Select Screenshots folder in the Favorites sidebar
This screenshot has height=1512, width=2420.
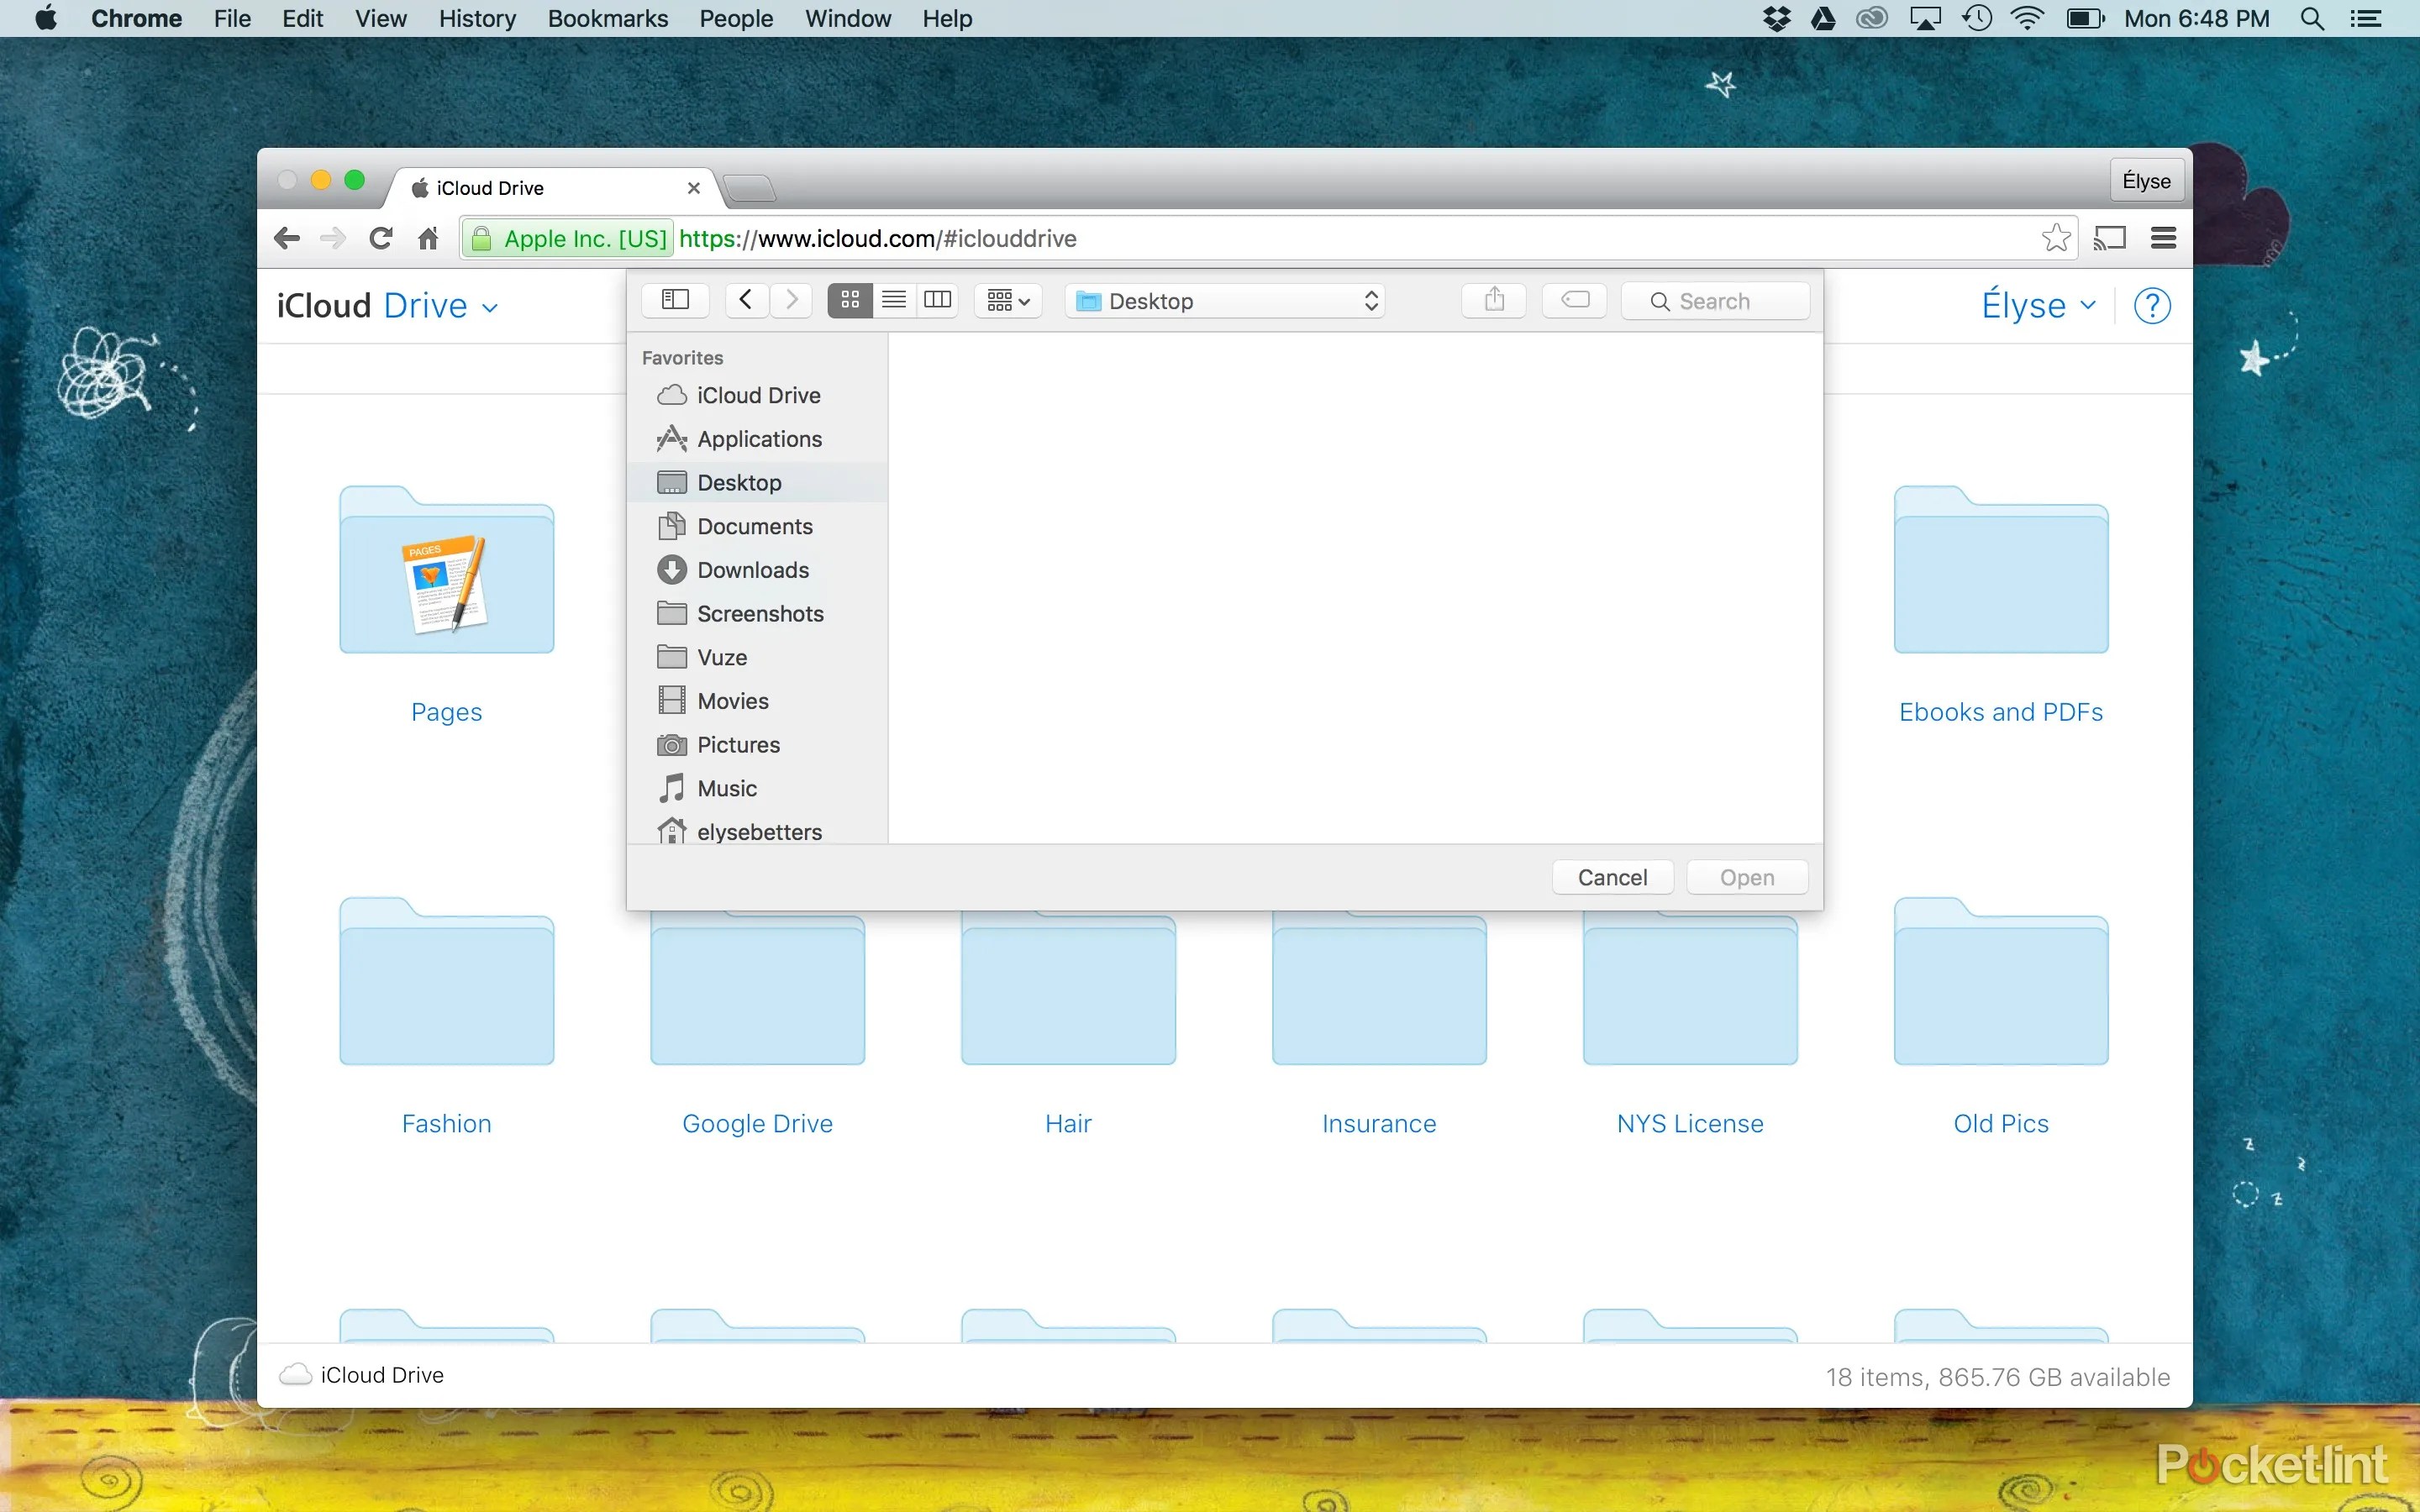[x=760, y=614]
